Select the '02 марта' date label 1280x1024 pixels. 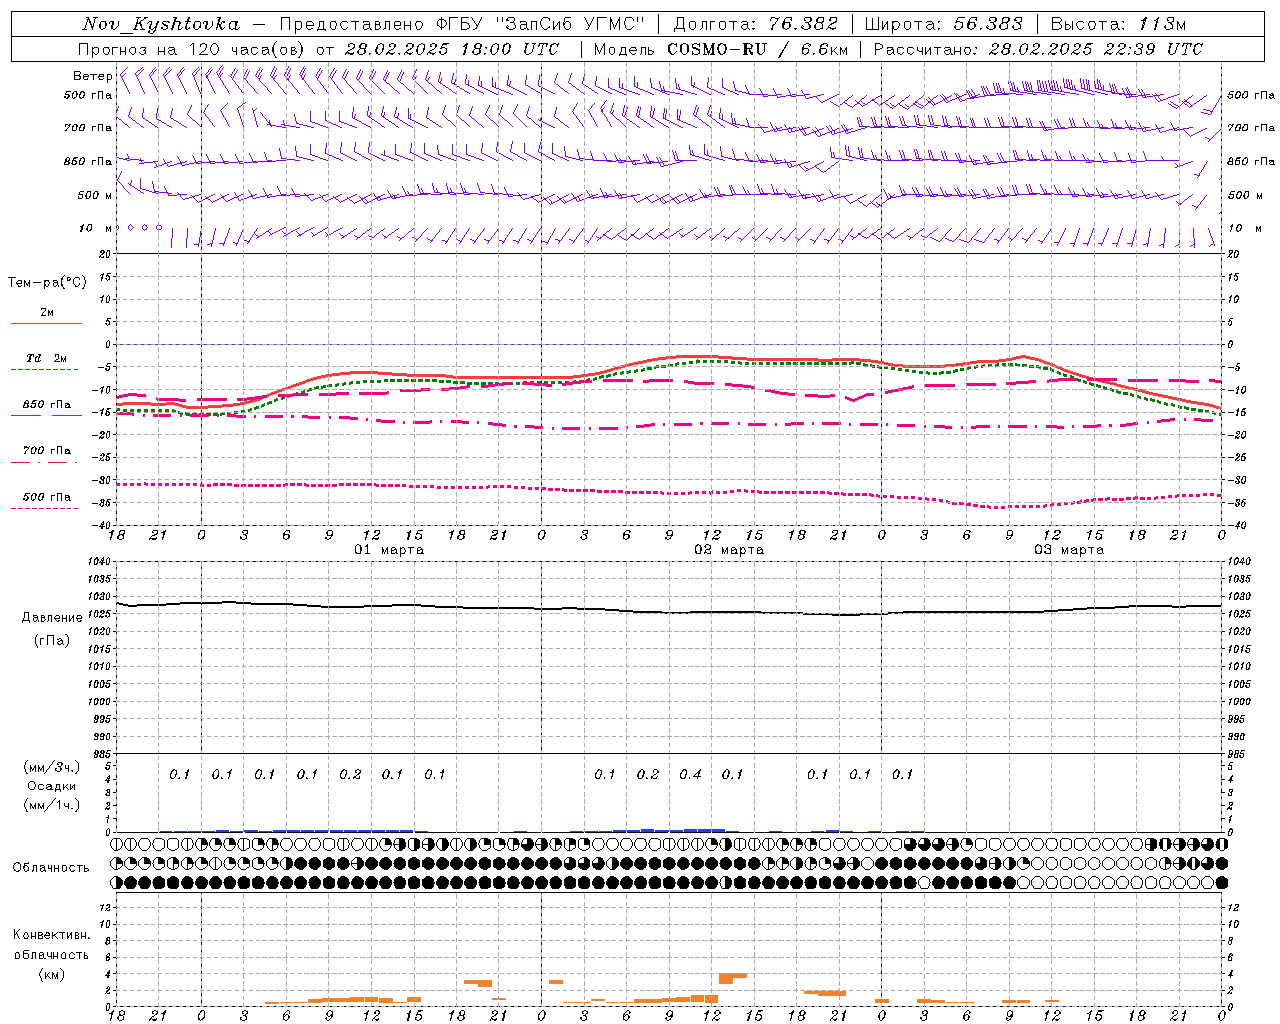pyautogui.click(x=729, y=550)
